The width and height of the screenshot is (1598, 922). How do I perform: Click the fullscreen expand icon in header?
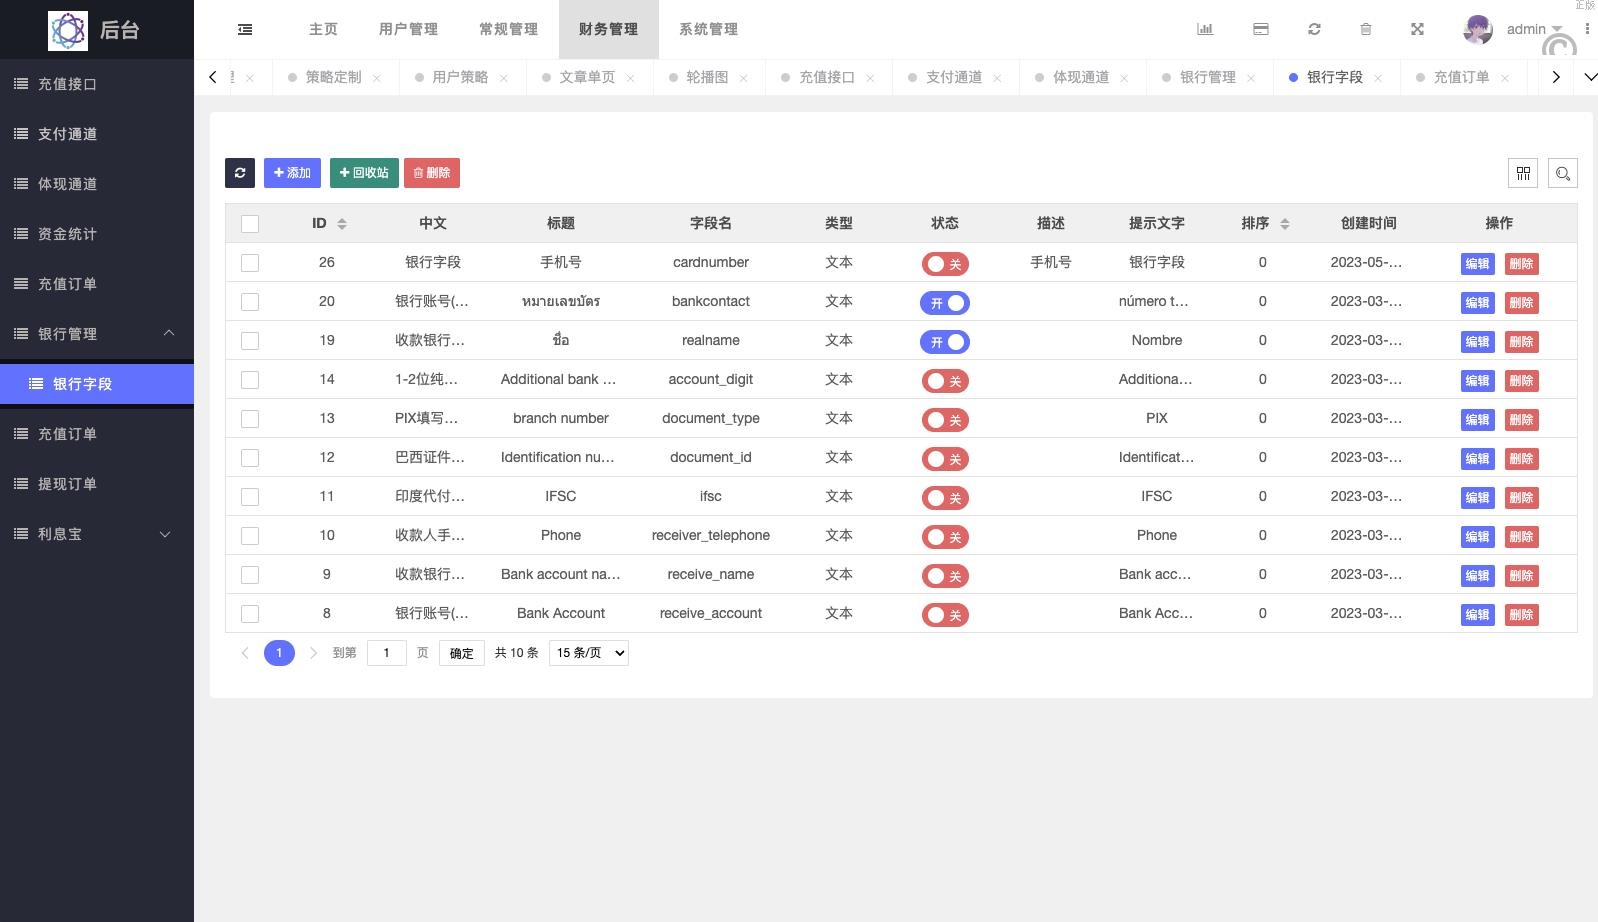[1417, 30]
